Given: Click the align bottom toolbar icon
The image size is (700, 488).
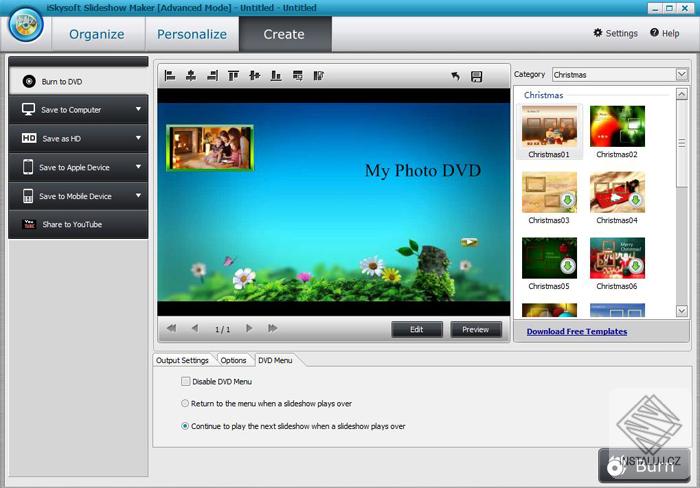Looking at the screenshot, I should coord(276,75).
